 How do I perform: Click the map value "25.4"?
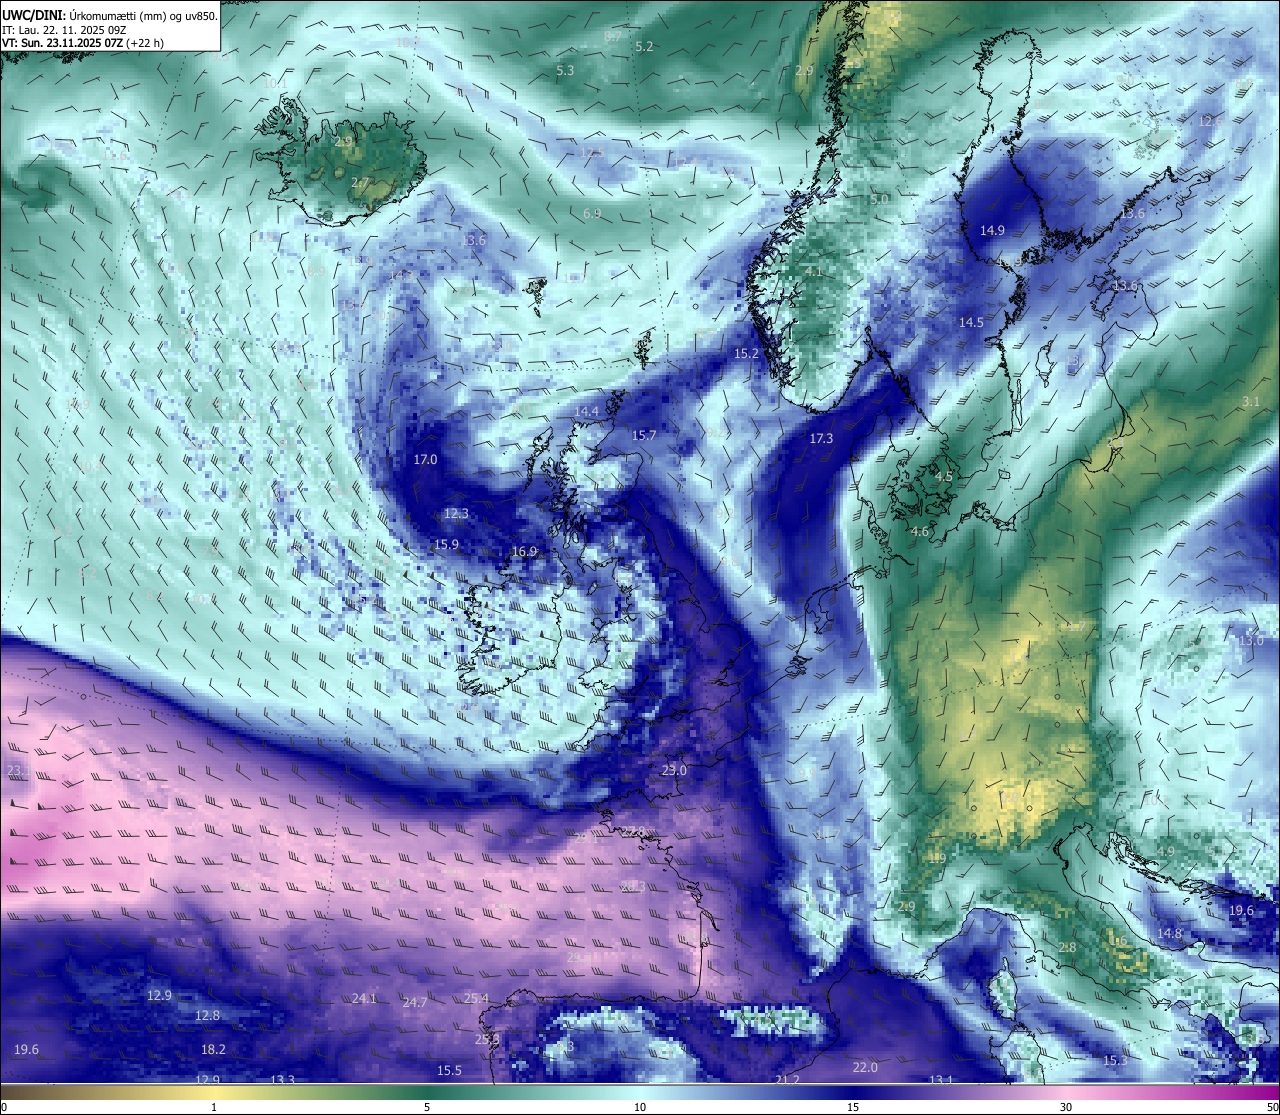click(x=476, y=999)
